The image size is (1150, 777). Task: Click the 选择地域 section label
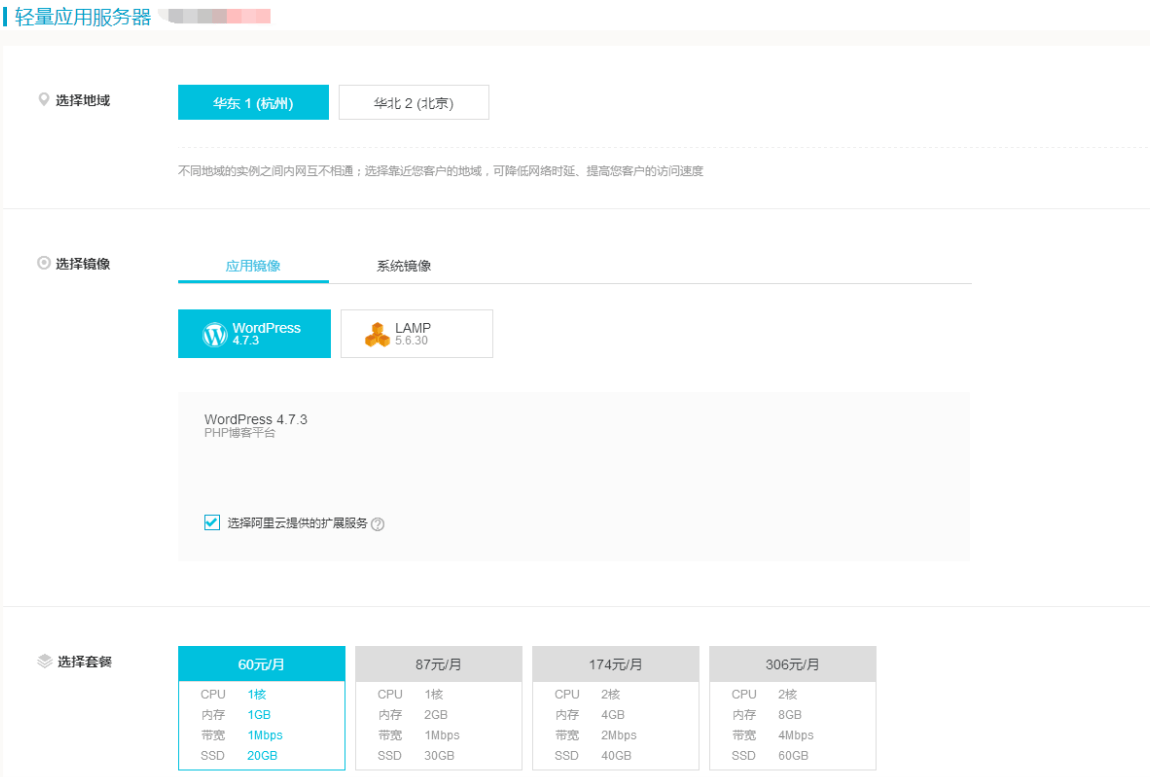pos(83,101)
